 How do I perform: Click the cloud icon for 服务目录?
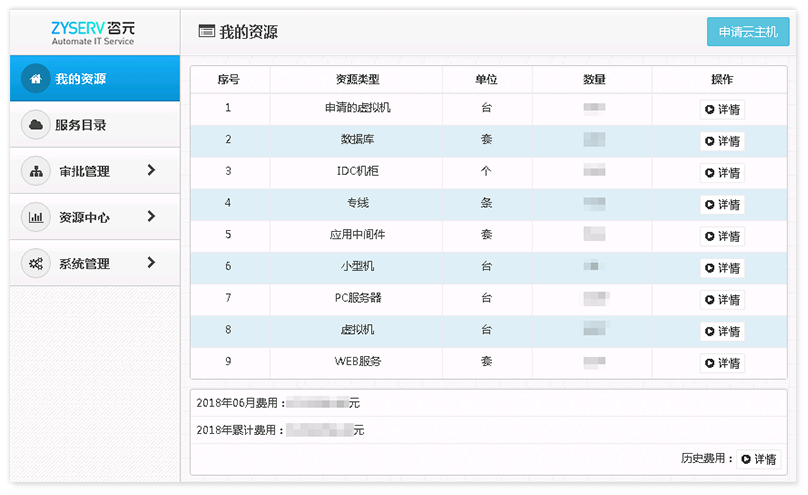click(x=35, y=125)
